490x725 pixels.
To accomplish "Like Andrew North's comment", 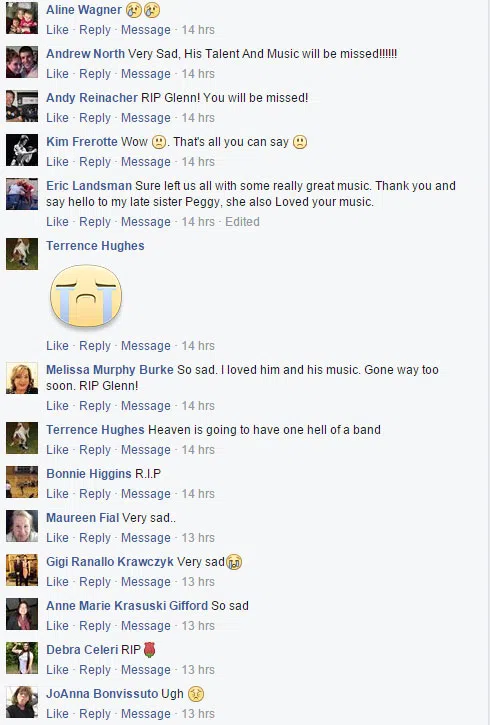I will [x=57, y=74].
